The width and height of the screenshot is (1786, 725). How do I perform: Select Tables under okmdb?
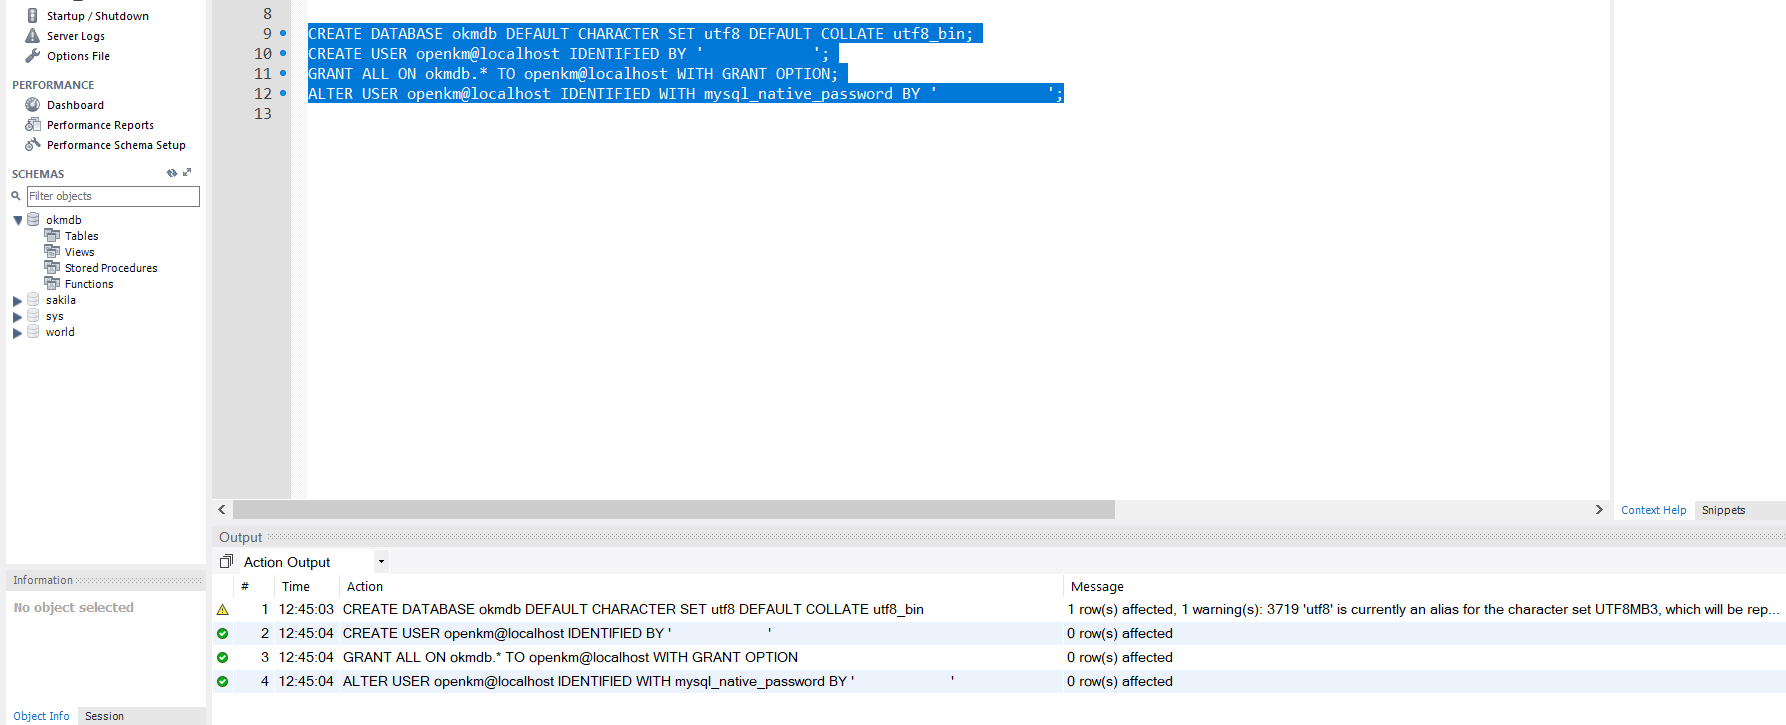tap(81, 236)
